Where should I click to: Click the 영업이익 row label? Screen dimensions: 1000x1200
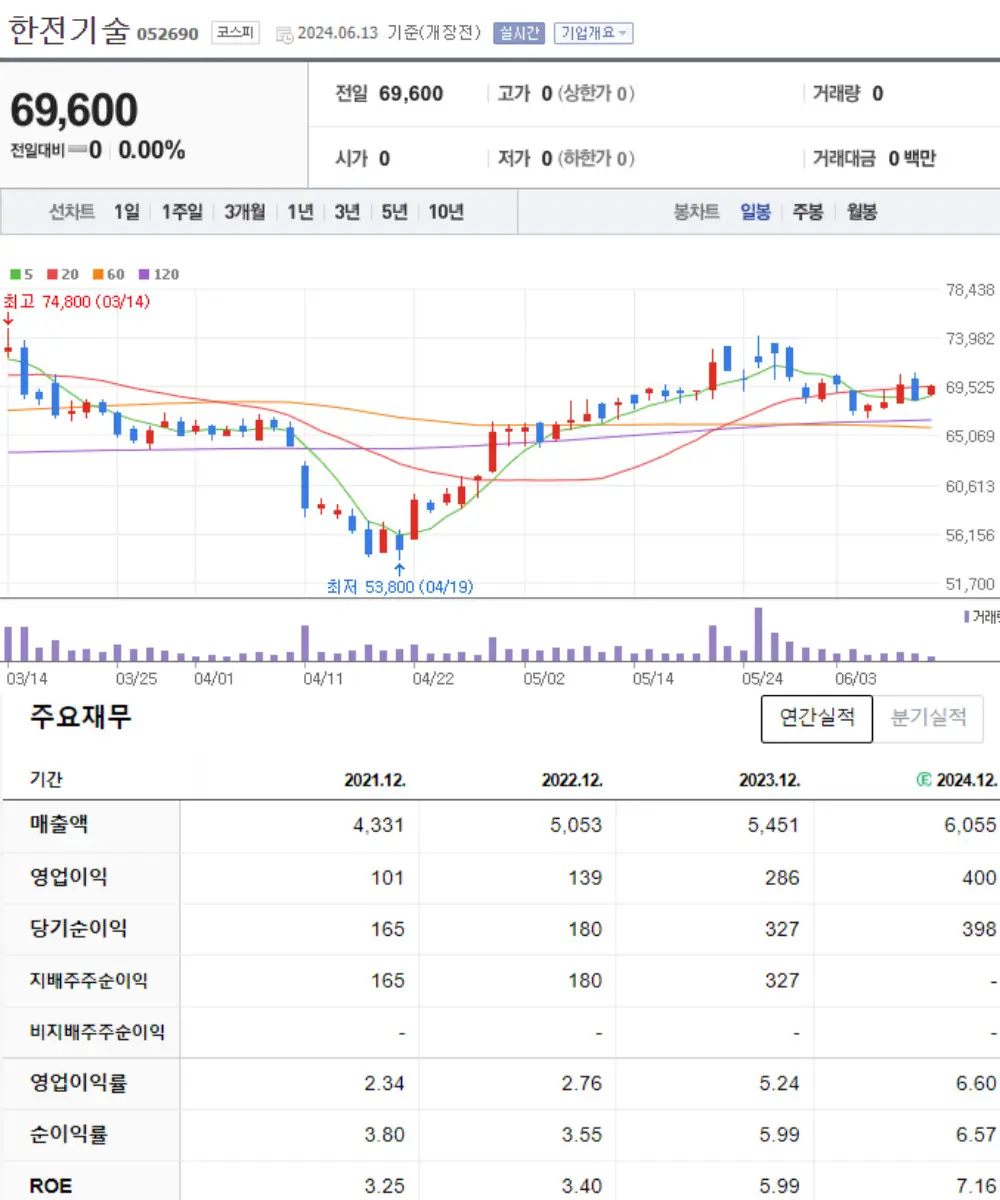[x=68, y=877]
